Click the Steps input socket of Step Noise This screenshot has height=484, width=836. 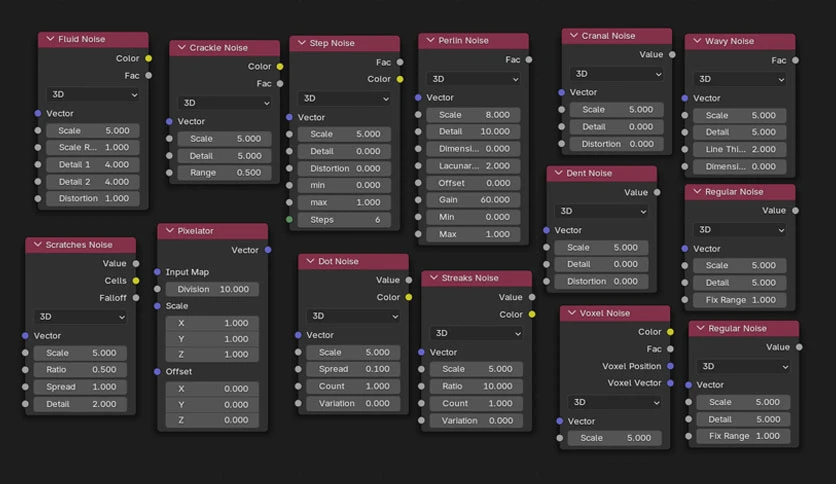pos(289,219)
